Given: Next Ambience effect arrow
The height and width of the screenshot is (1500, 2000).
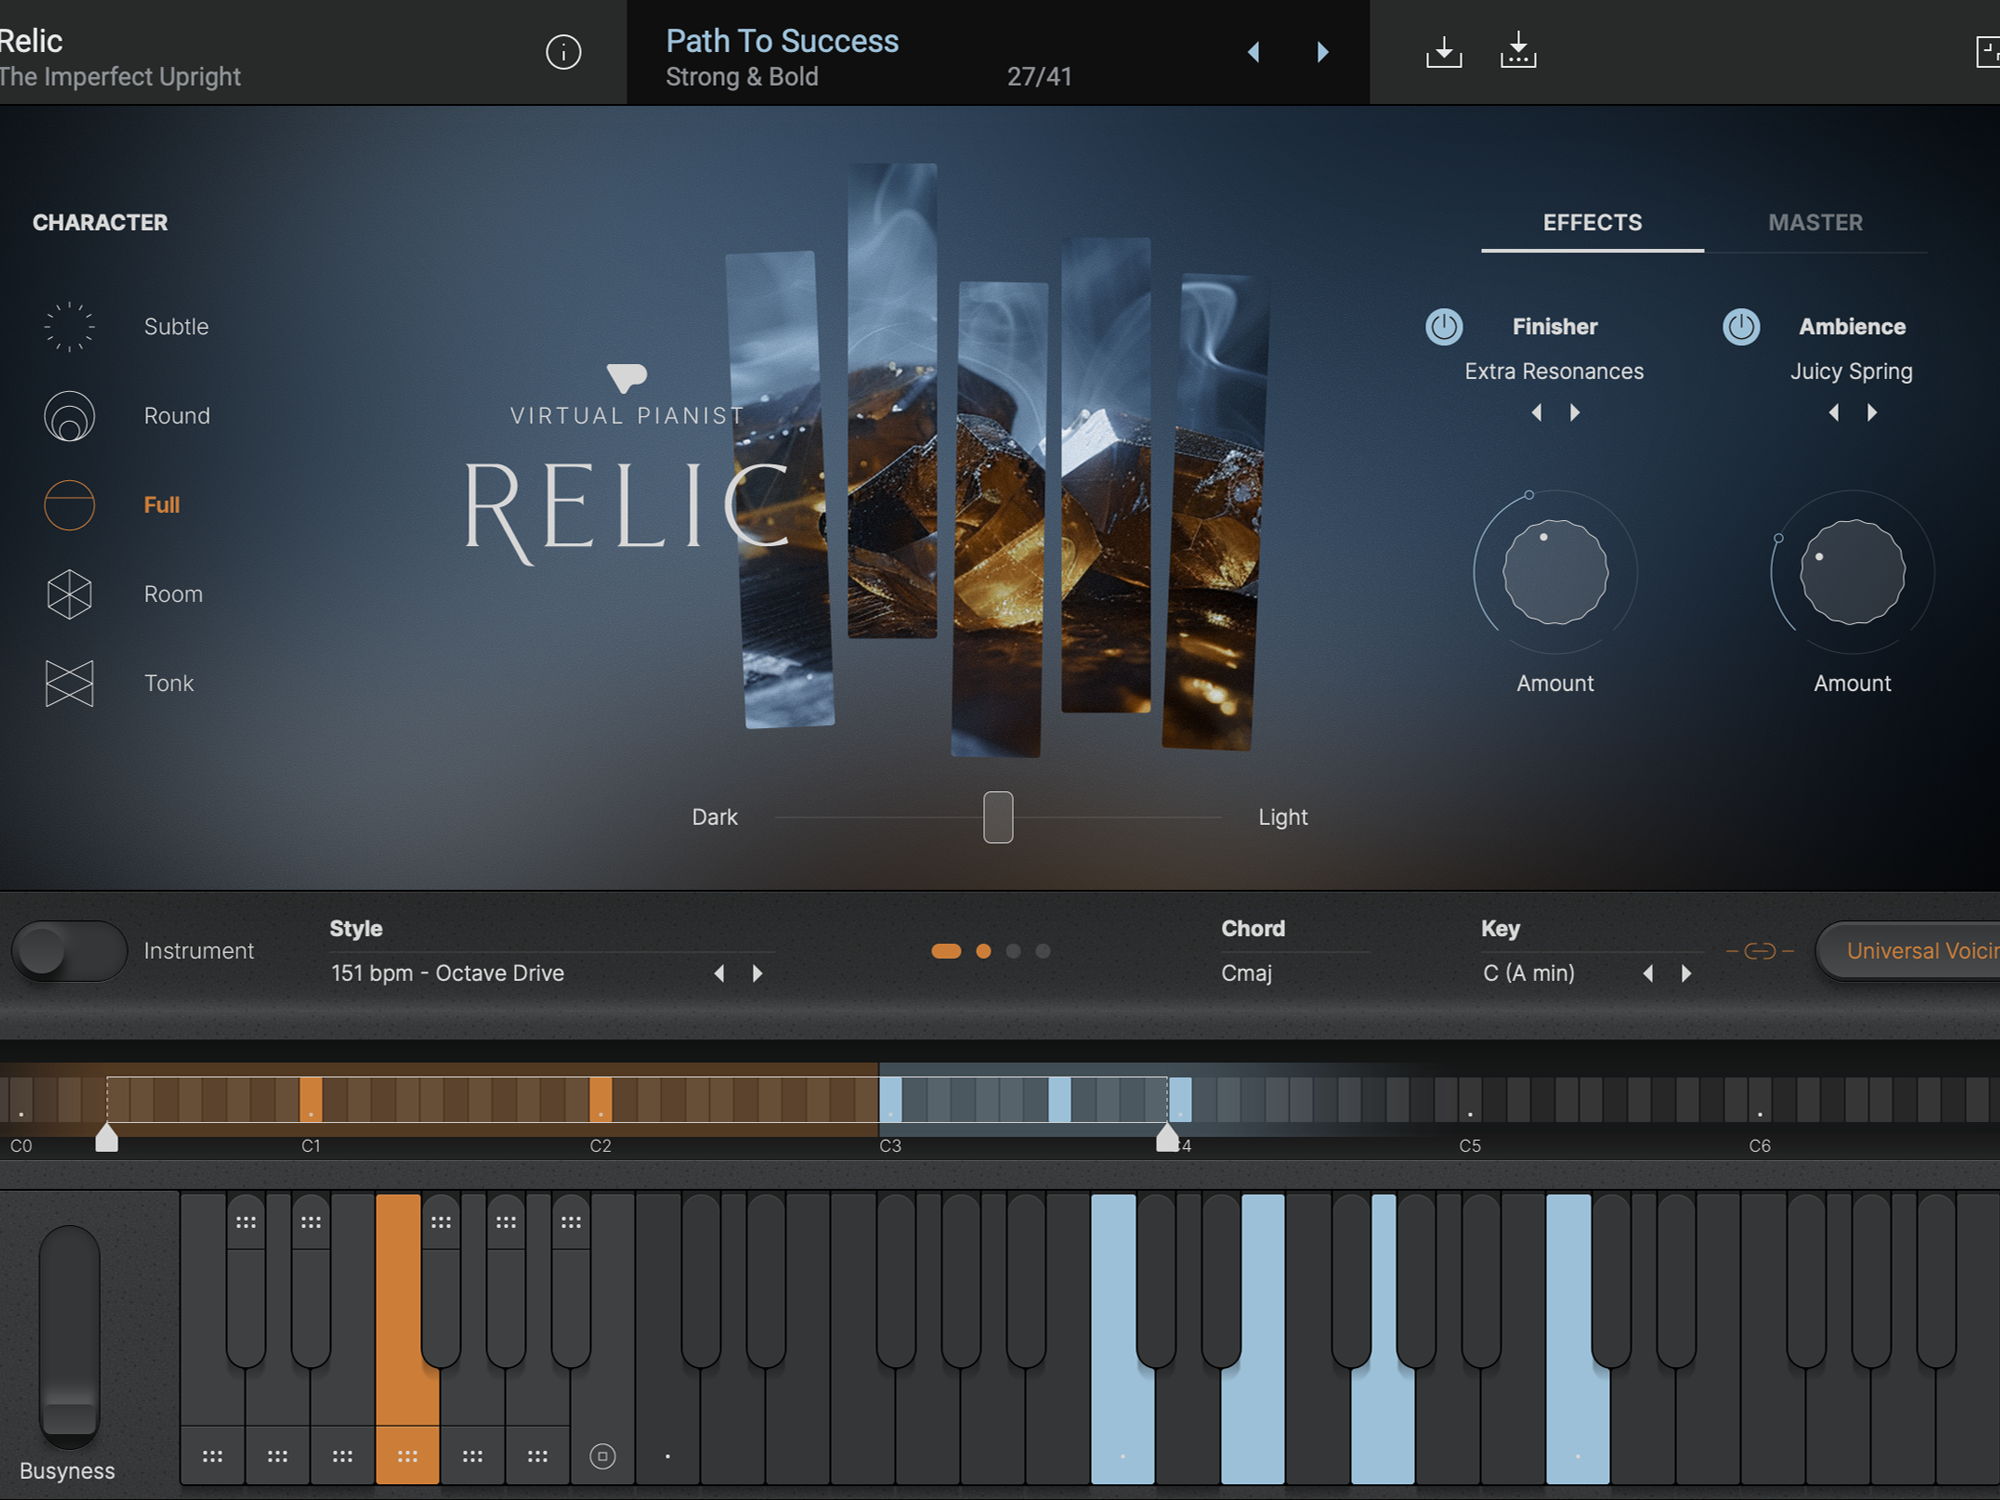Looking at the screenshot, I should [1872, 412].
